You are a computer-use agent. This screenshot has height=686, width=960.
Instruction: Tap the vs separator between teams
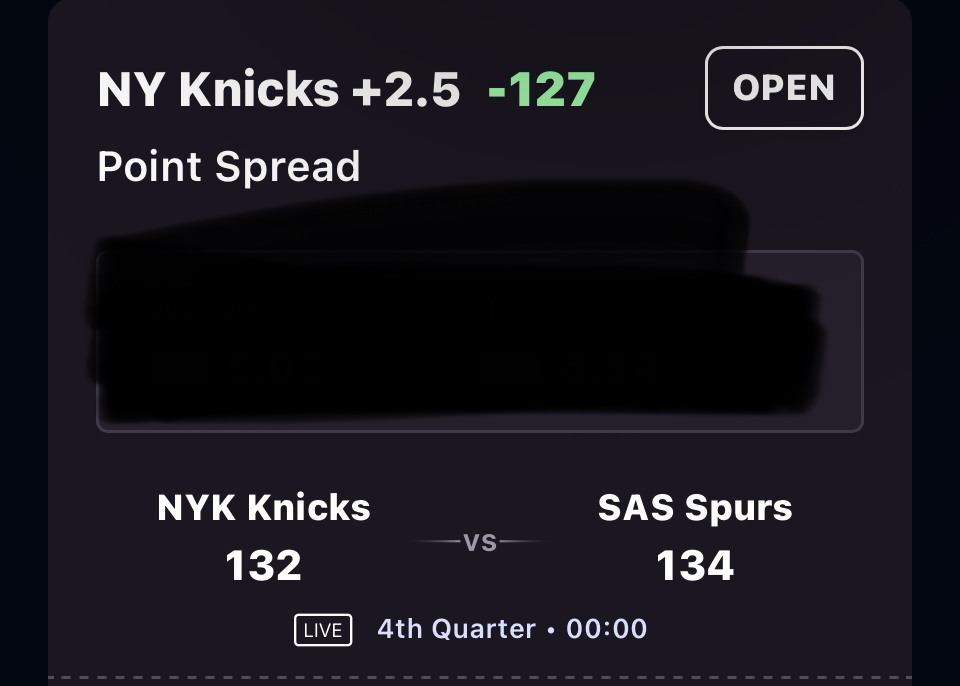click(480, 542)
